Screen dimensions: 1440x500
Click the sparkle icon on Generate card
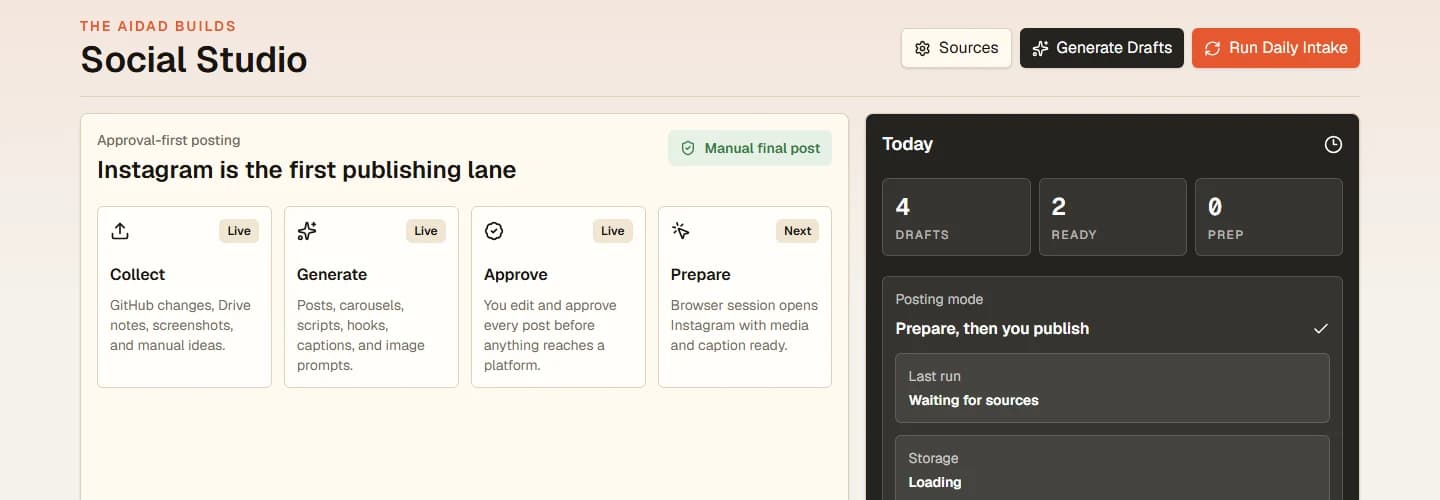pos(307,231)
